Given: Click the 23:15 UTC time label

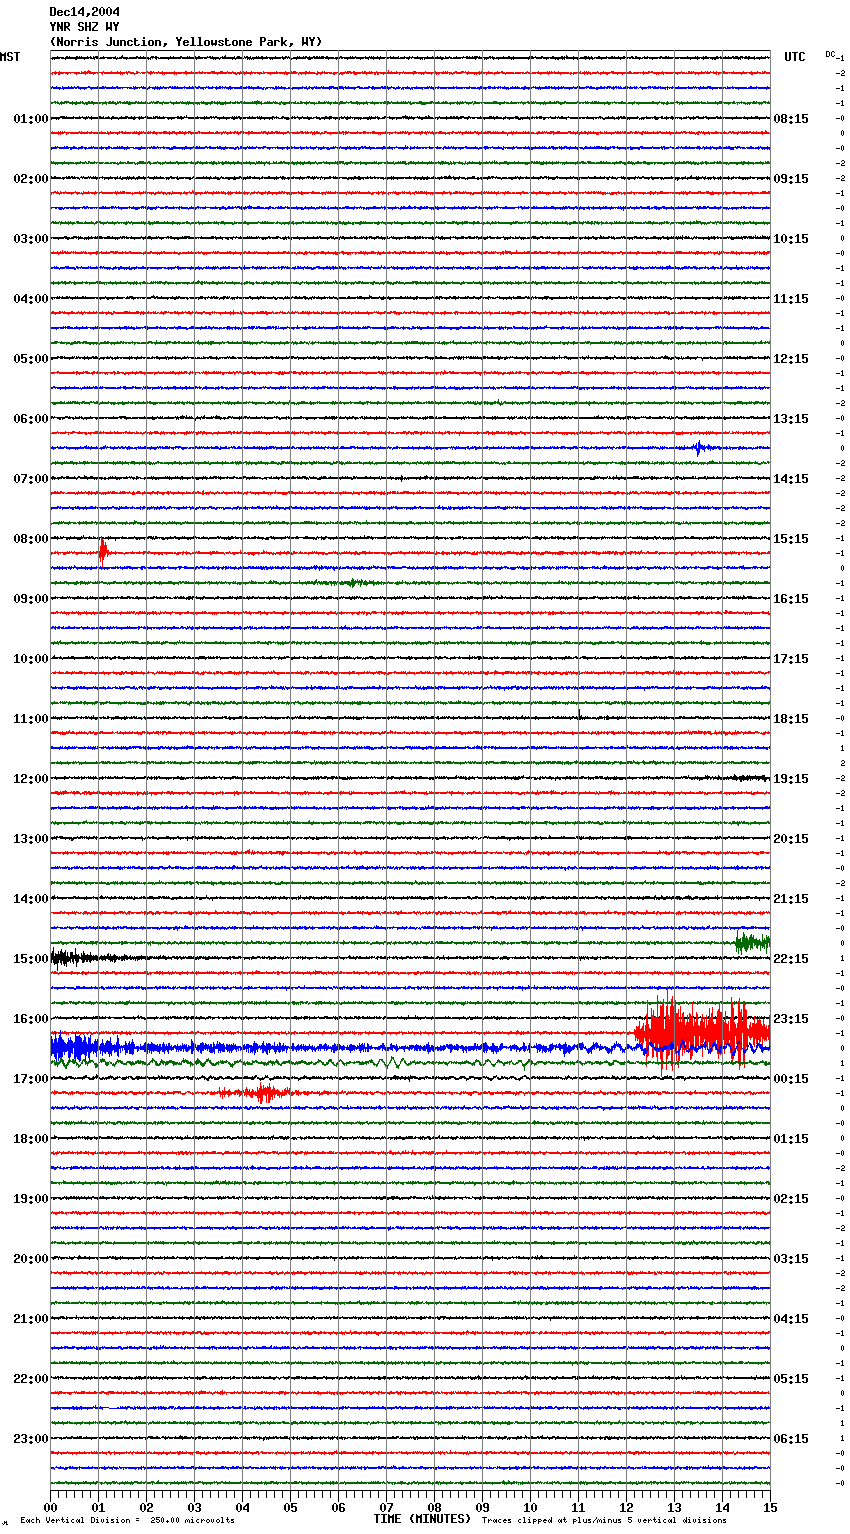Looking at the screenshot, I should [791, 1019].
